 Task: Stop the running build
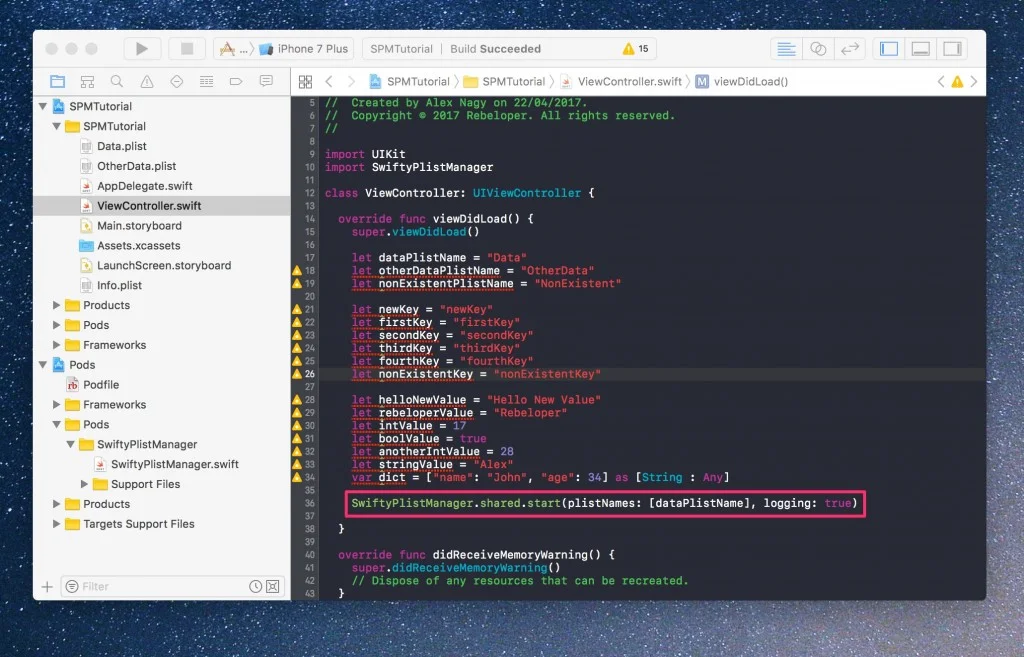[187, 49]
